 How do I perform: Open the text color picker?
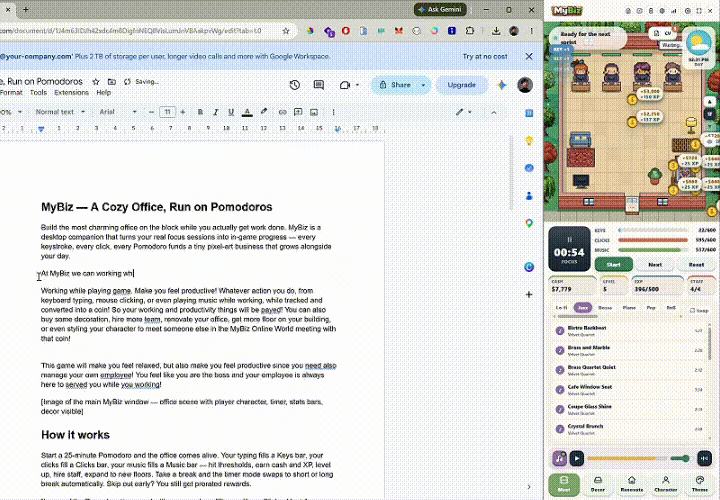pyautogui.click(x=247, y=112)
